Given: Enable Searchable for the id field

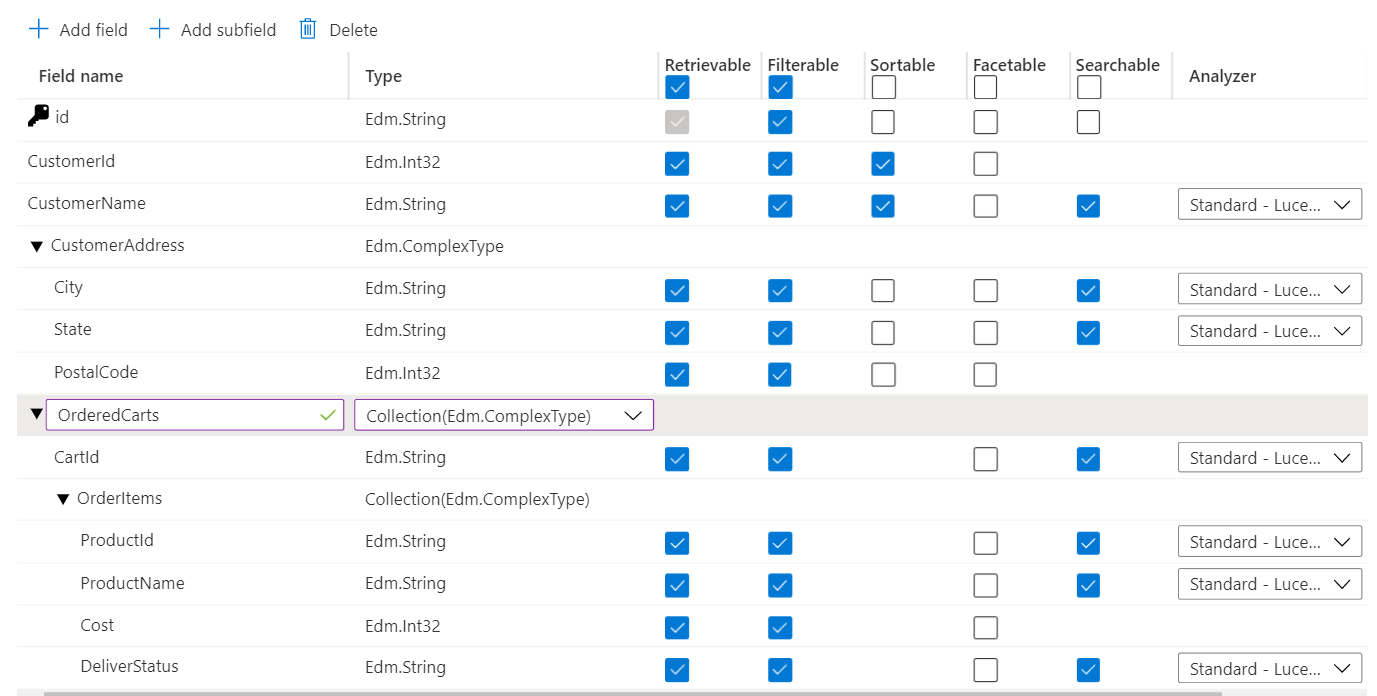Looking at the screenshot, I should point(1088,121).
